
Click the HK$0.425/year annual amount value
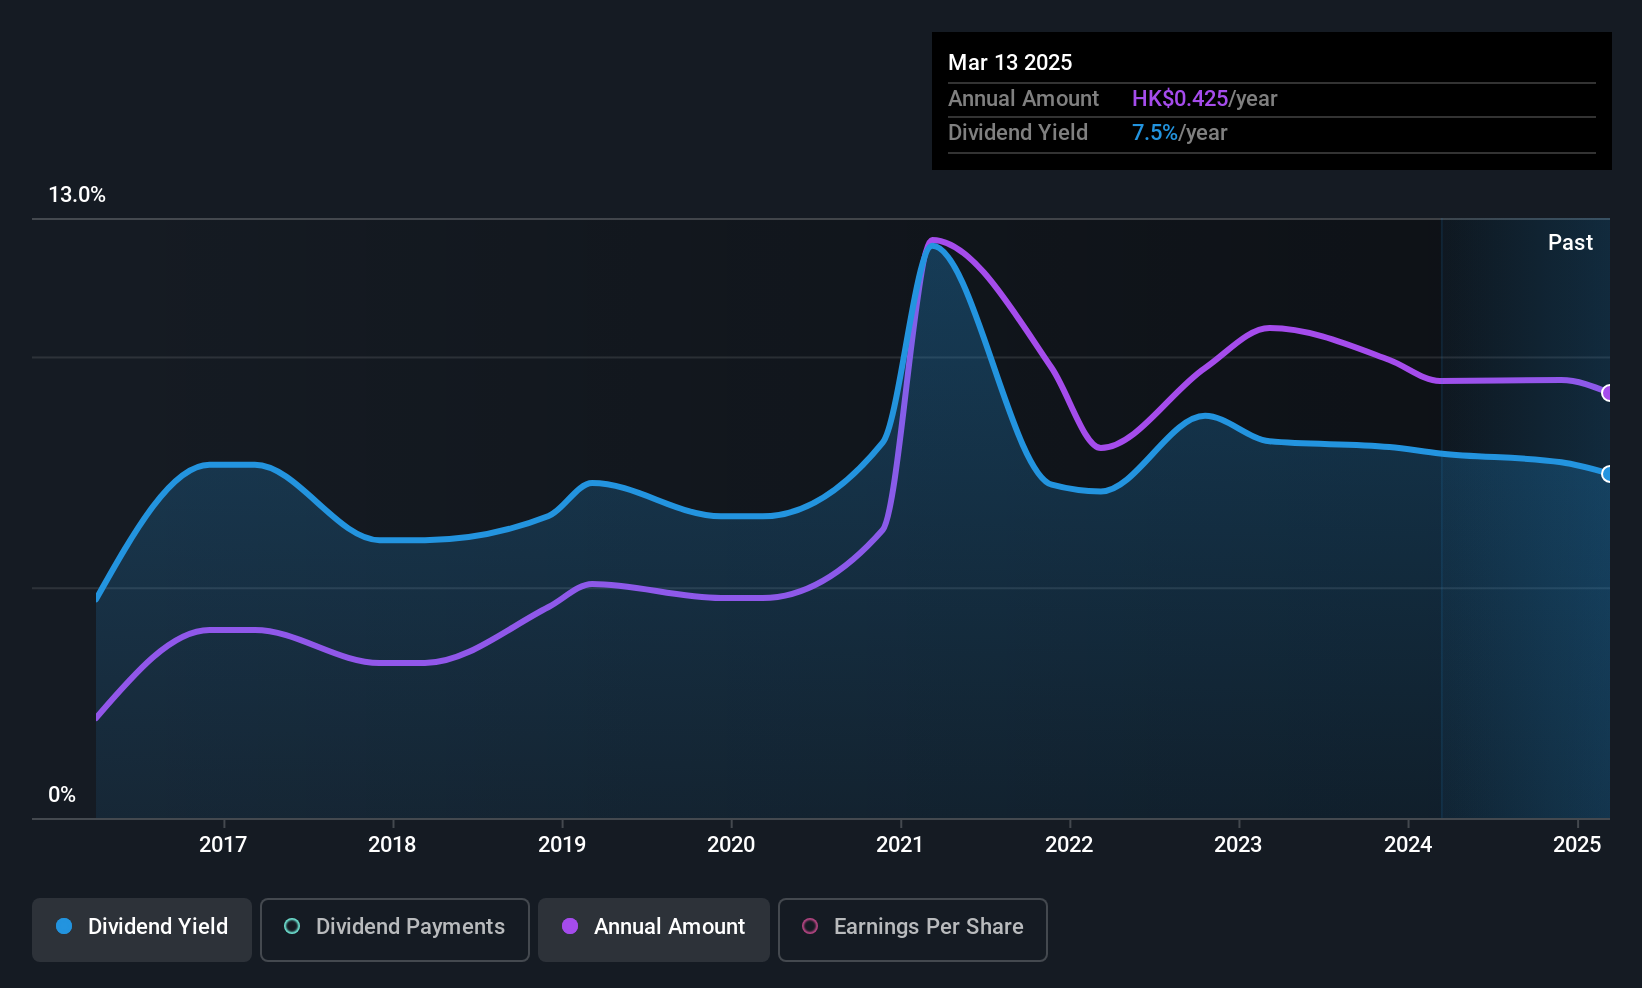point(1204,99)
